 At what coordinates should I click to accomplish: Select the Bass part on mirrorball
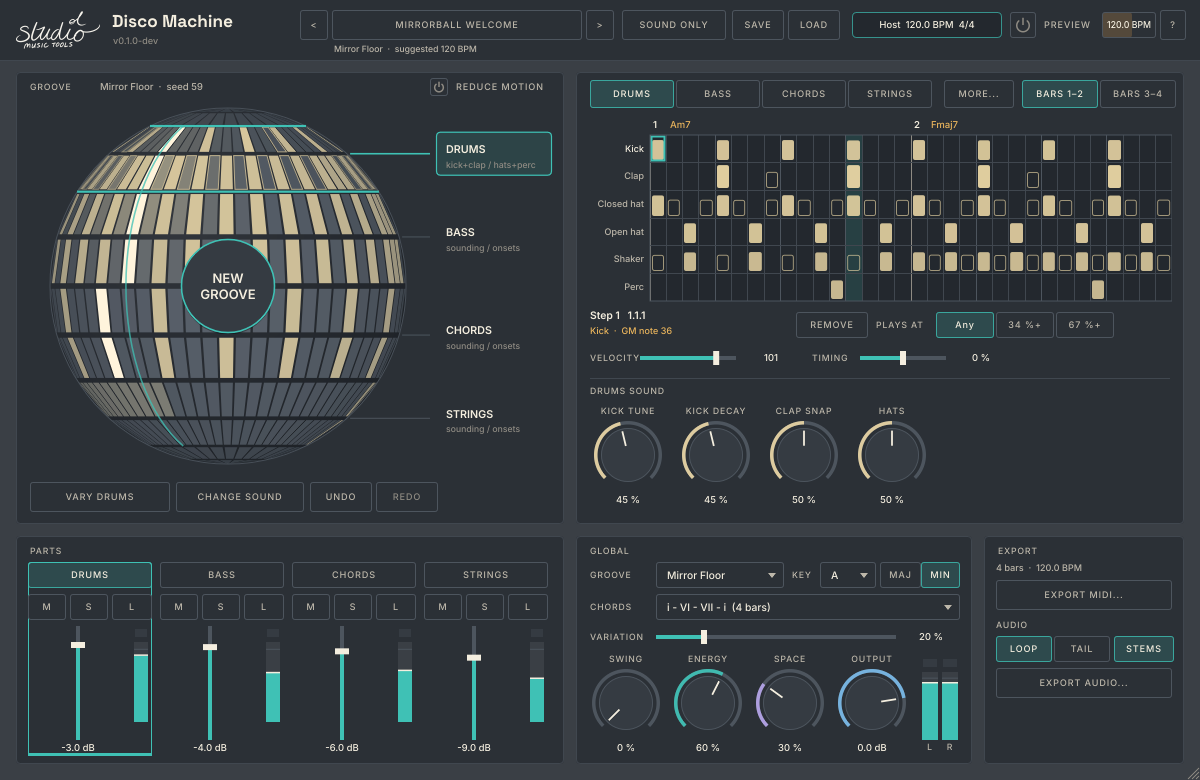pyautogui.click(x=483, y=239)
